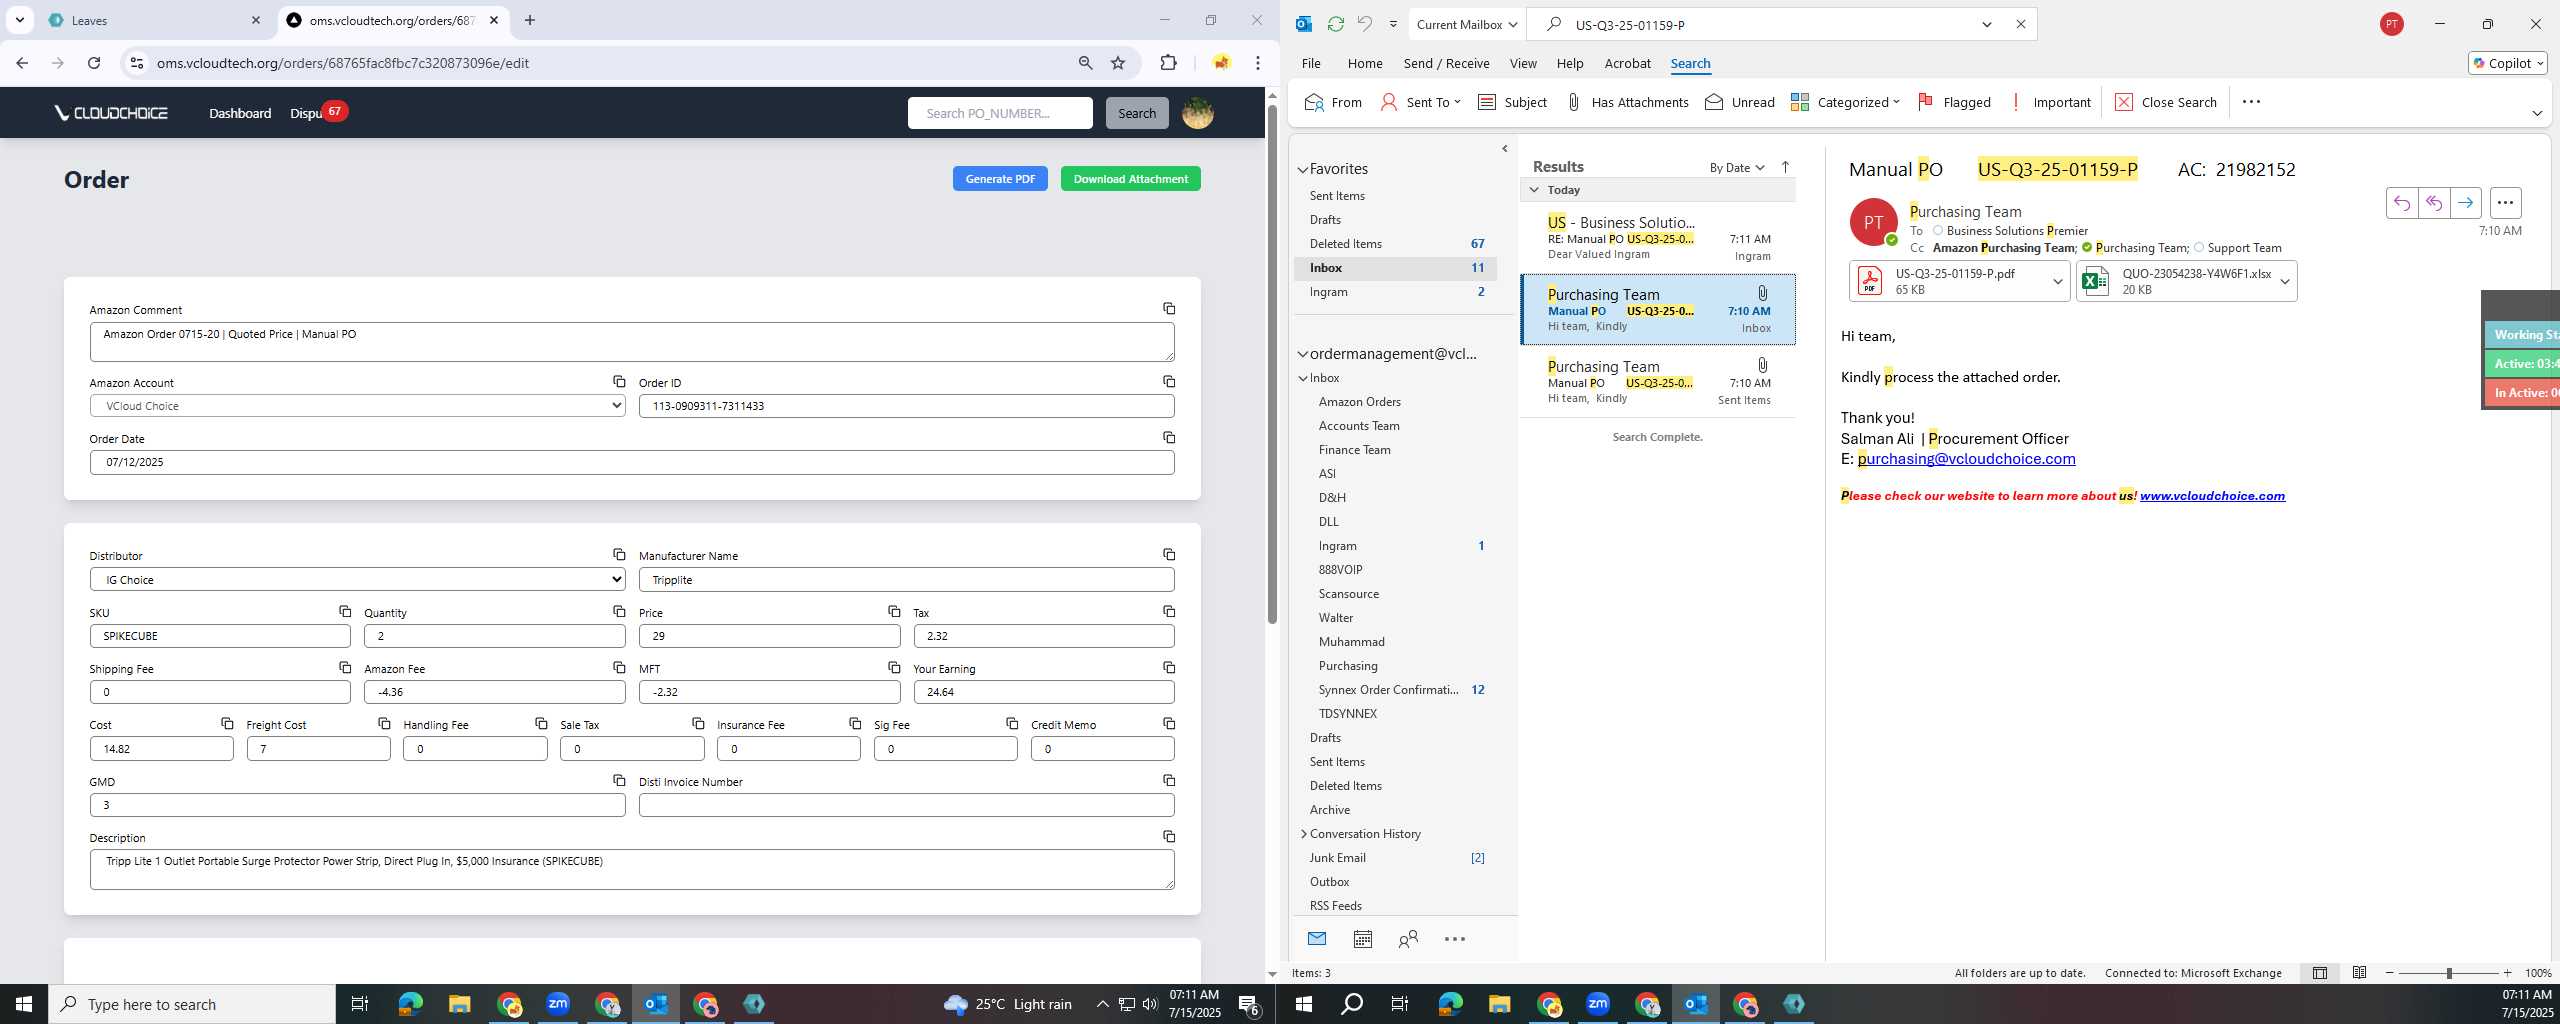The width and height of the screenshot is (2560, 1024).
Task: Open Send / Receive ribbon tab
Action: [1446, 63]
